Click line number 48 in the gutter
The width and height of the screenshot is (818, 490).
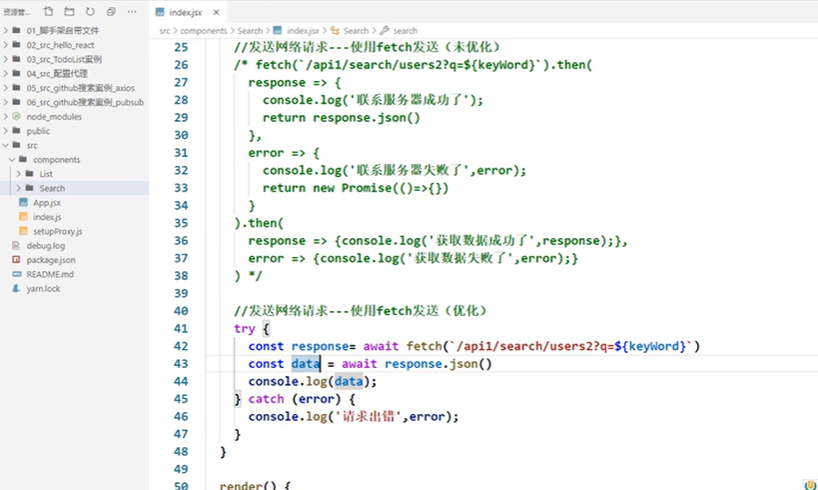[181, 451]
